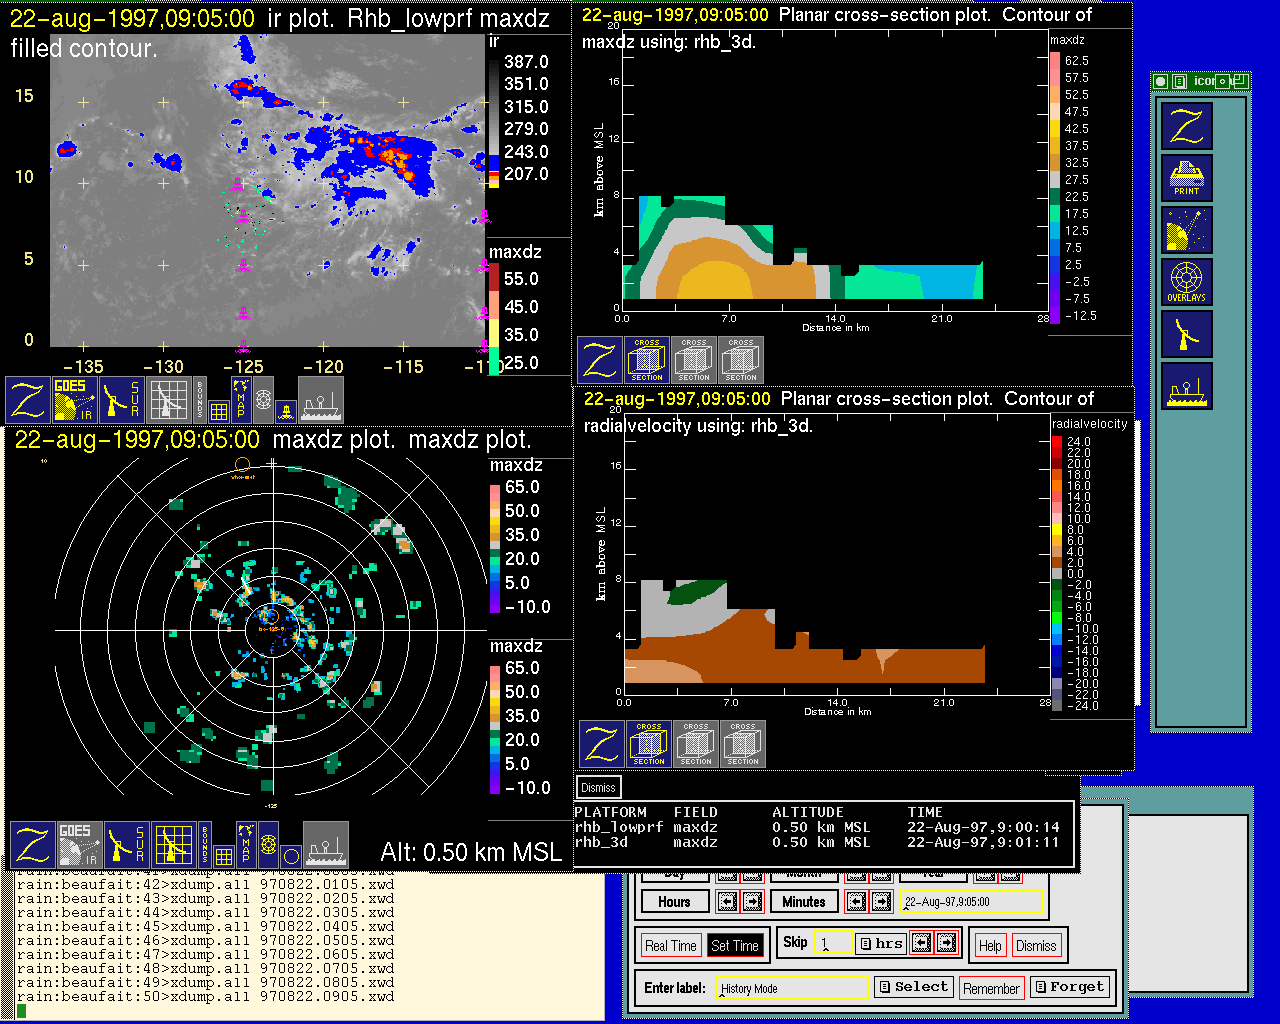Click the PRINT icon in the icon bar
This screenshot has width=1280, height=1024.
click(1186, 178)
